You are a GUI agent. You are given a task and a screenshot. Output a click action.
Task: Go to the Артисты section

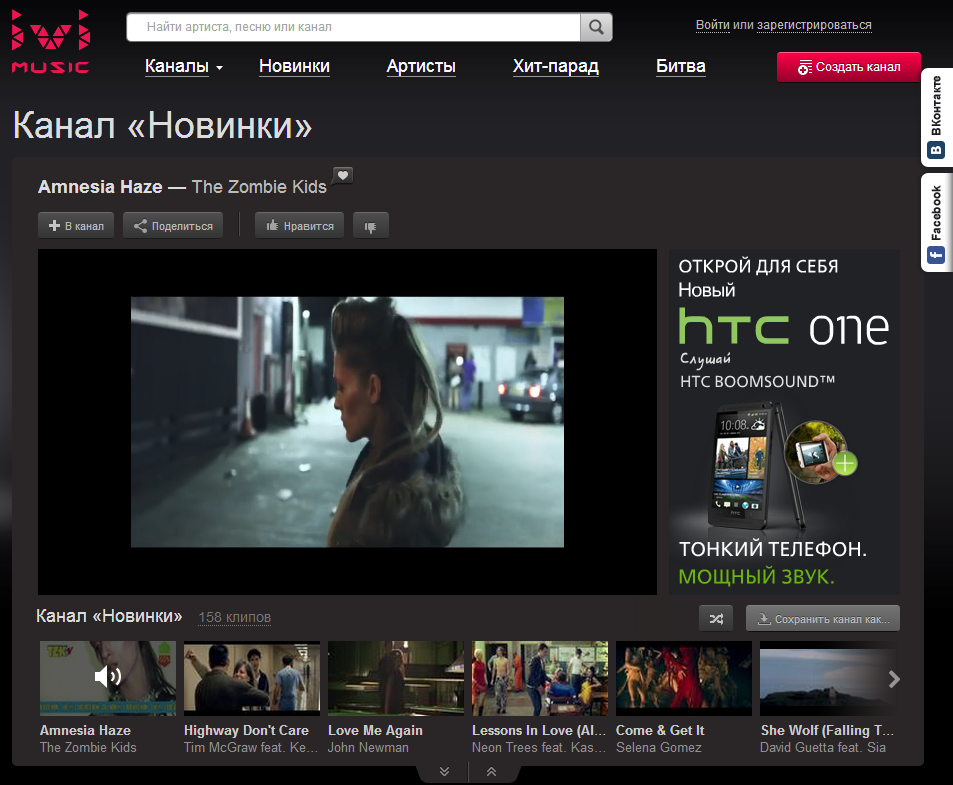[421, 67]
